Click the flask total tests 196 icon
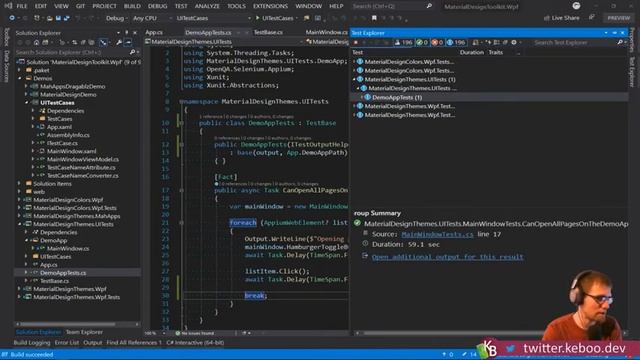Viewport: 640px width, 360px height. [x=403, y=42]
